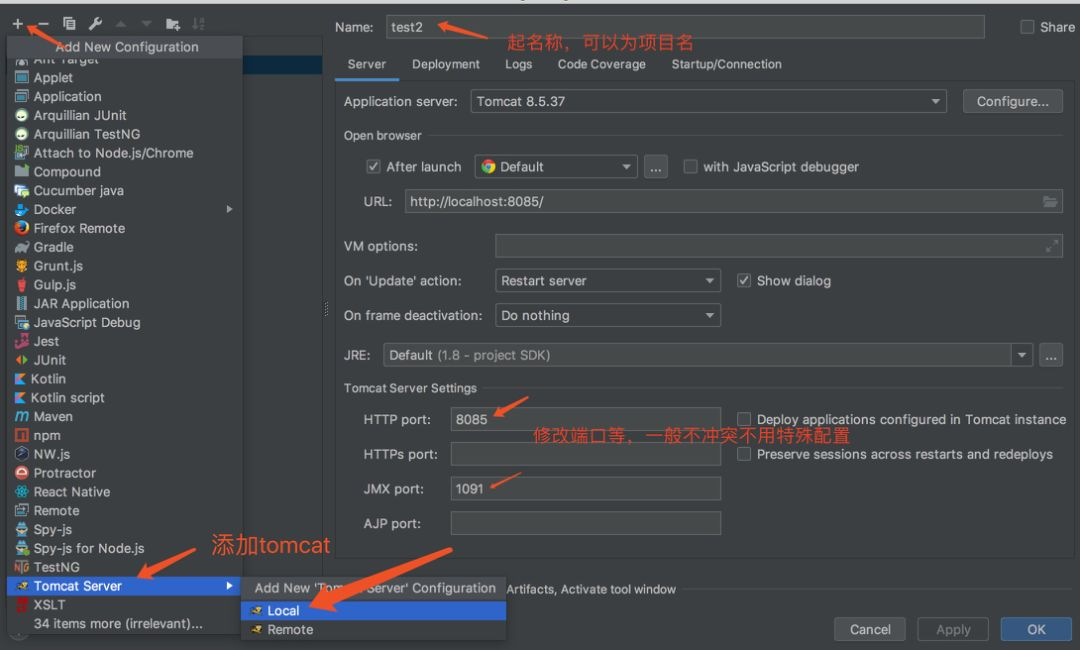Open the Code Coverage tab
This screenshot has width=1080, height=650.
pos(601,64)
